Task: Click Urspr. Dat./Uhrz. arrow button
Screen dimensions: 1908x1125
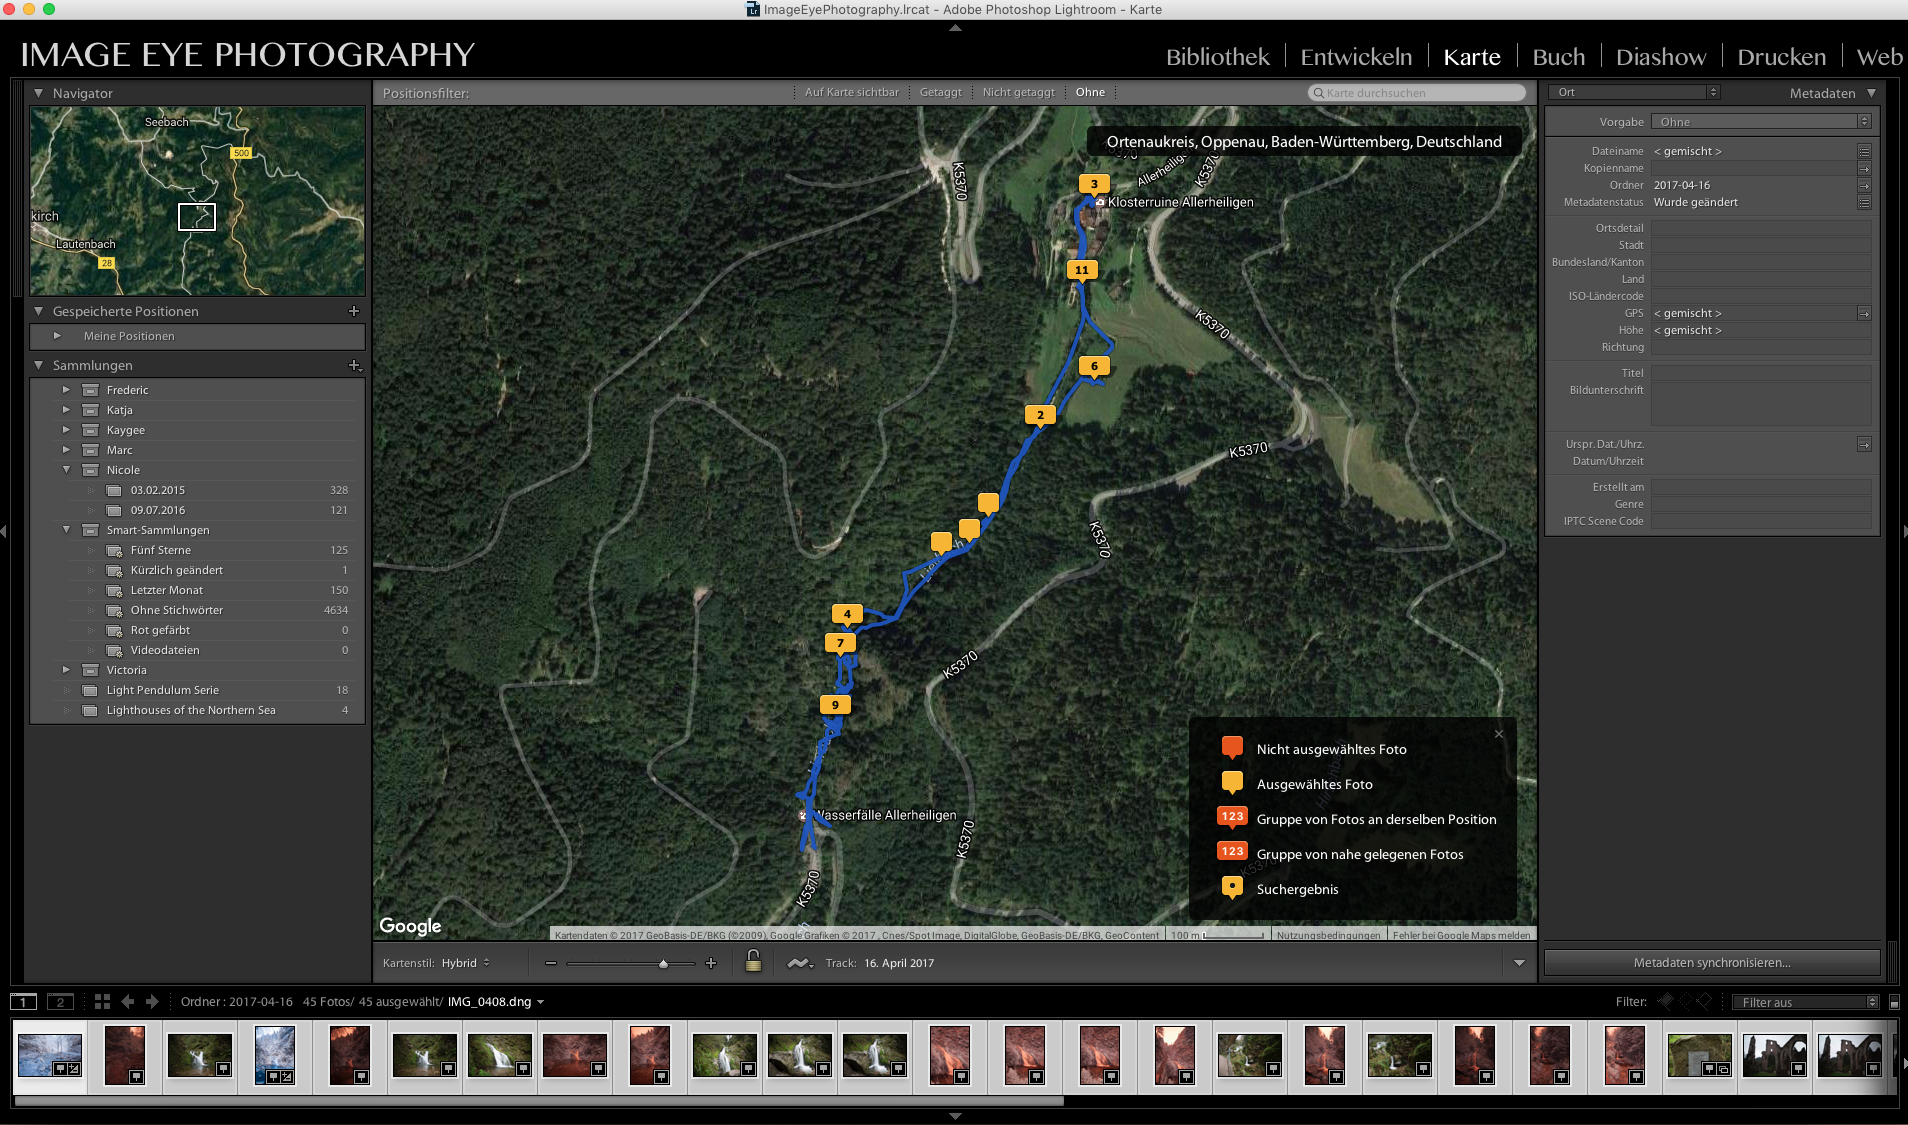Action: pyautogui.click(x=1864, y=444)
